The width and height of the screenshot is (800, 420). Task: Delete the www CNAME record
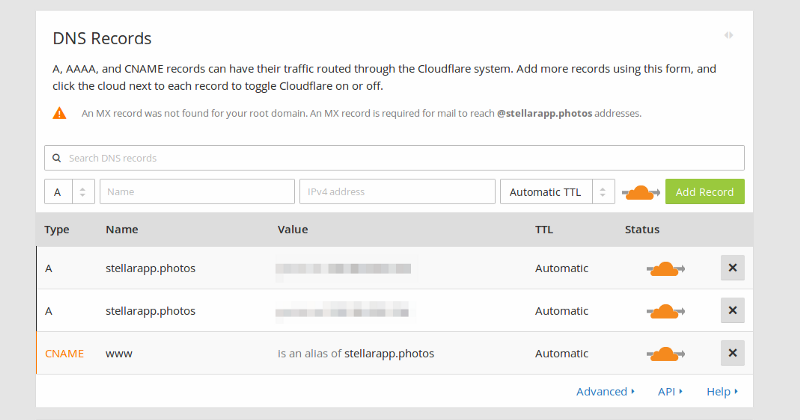click(733, 353)
